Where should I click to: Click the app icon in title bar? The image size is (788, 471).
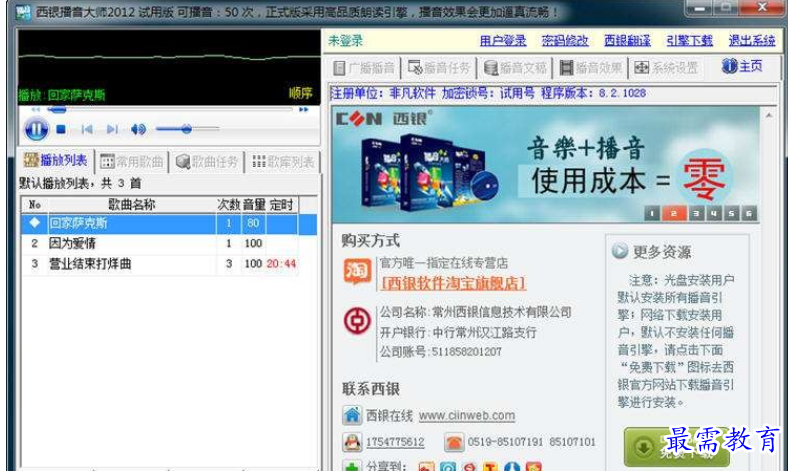tap(23, 12)
